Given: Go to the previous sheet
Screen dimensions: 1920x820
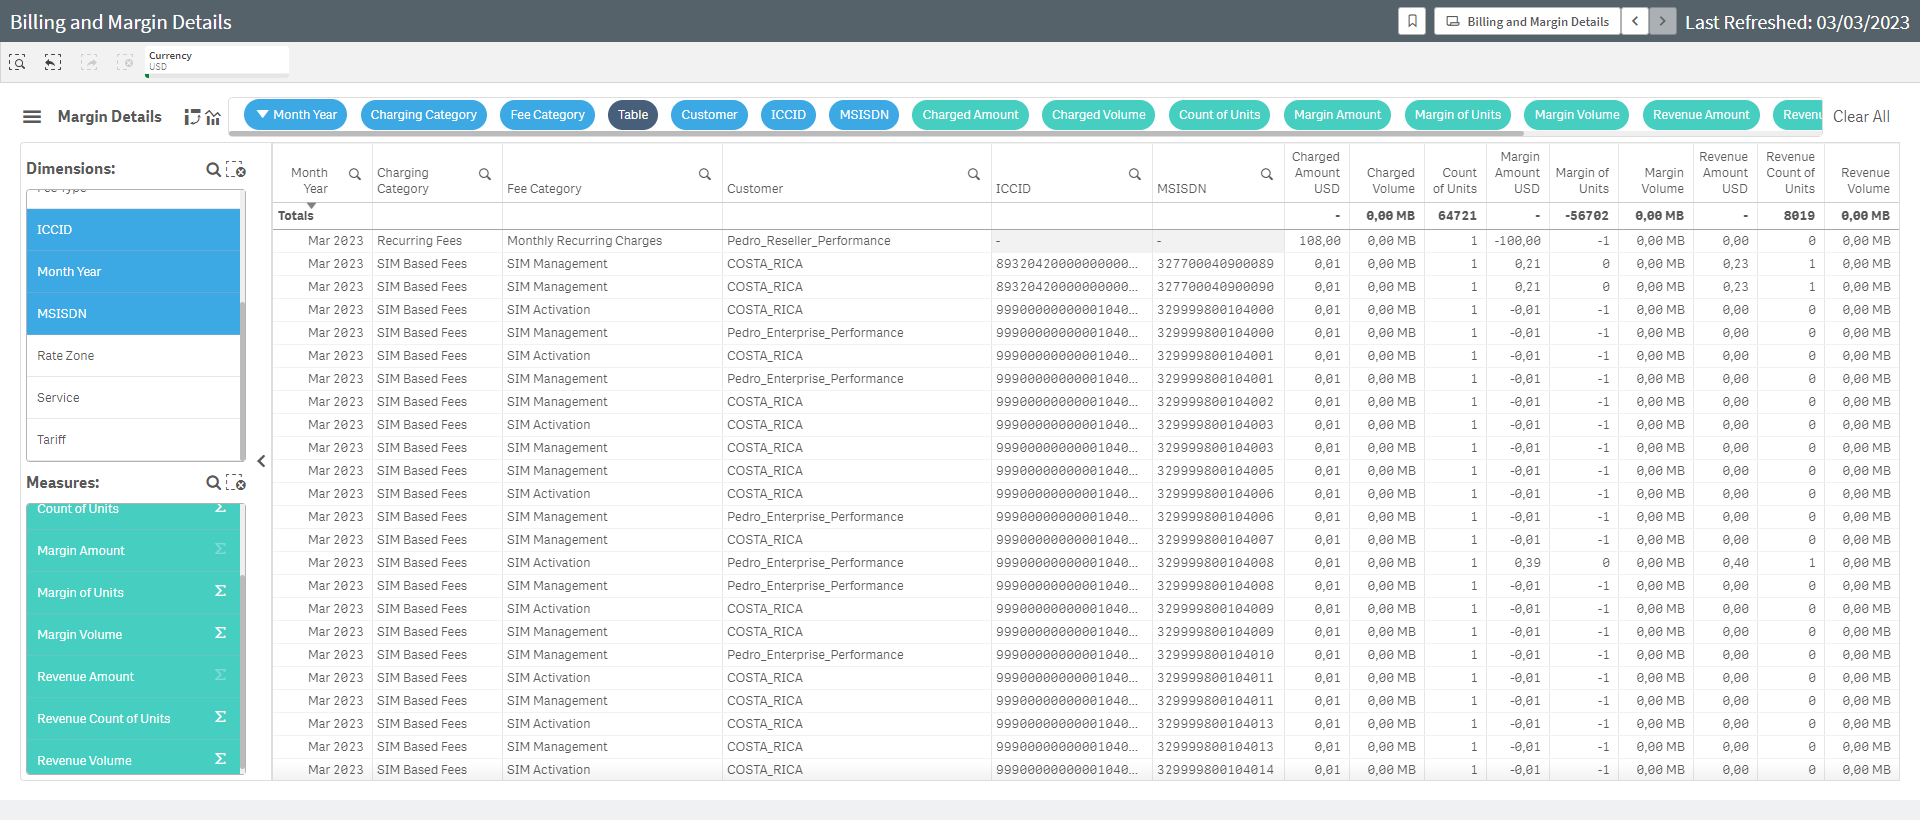Looking at the screenshot, I should tap(1635, 21).
